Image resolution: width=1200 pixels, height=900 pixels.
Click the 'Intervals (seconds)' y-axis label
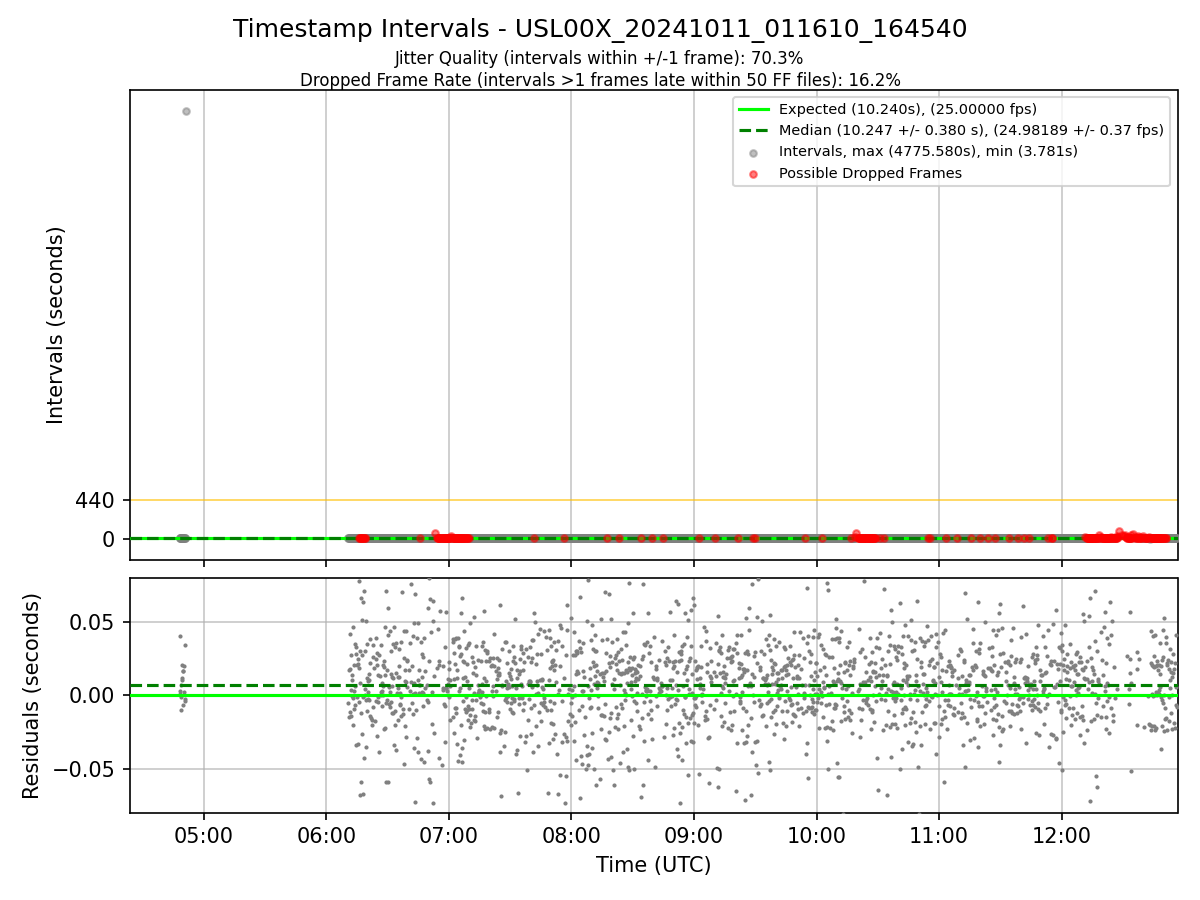56,325
